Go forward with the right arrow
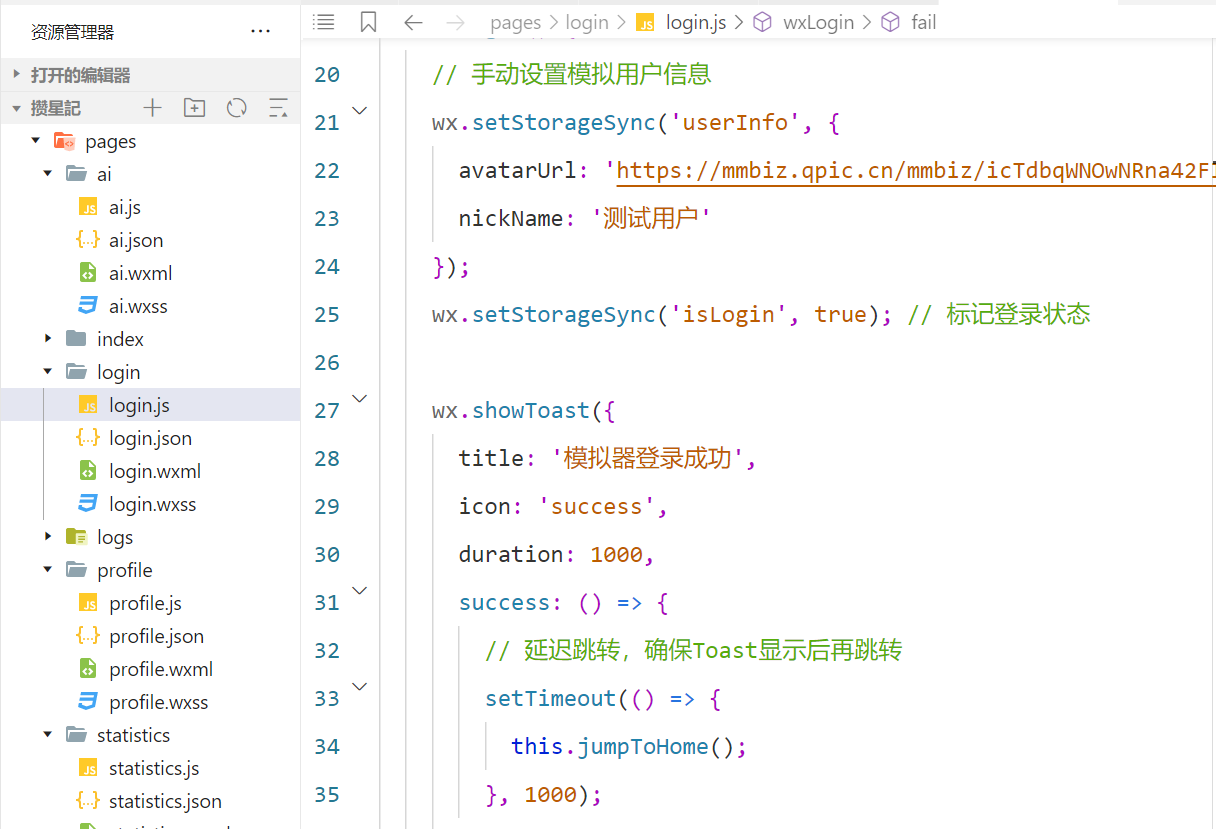Screen dimensions: 1216x829 [455, 22]
